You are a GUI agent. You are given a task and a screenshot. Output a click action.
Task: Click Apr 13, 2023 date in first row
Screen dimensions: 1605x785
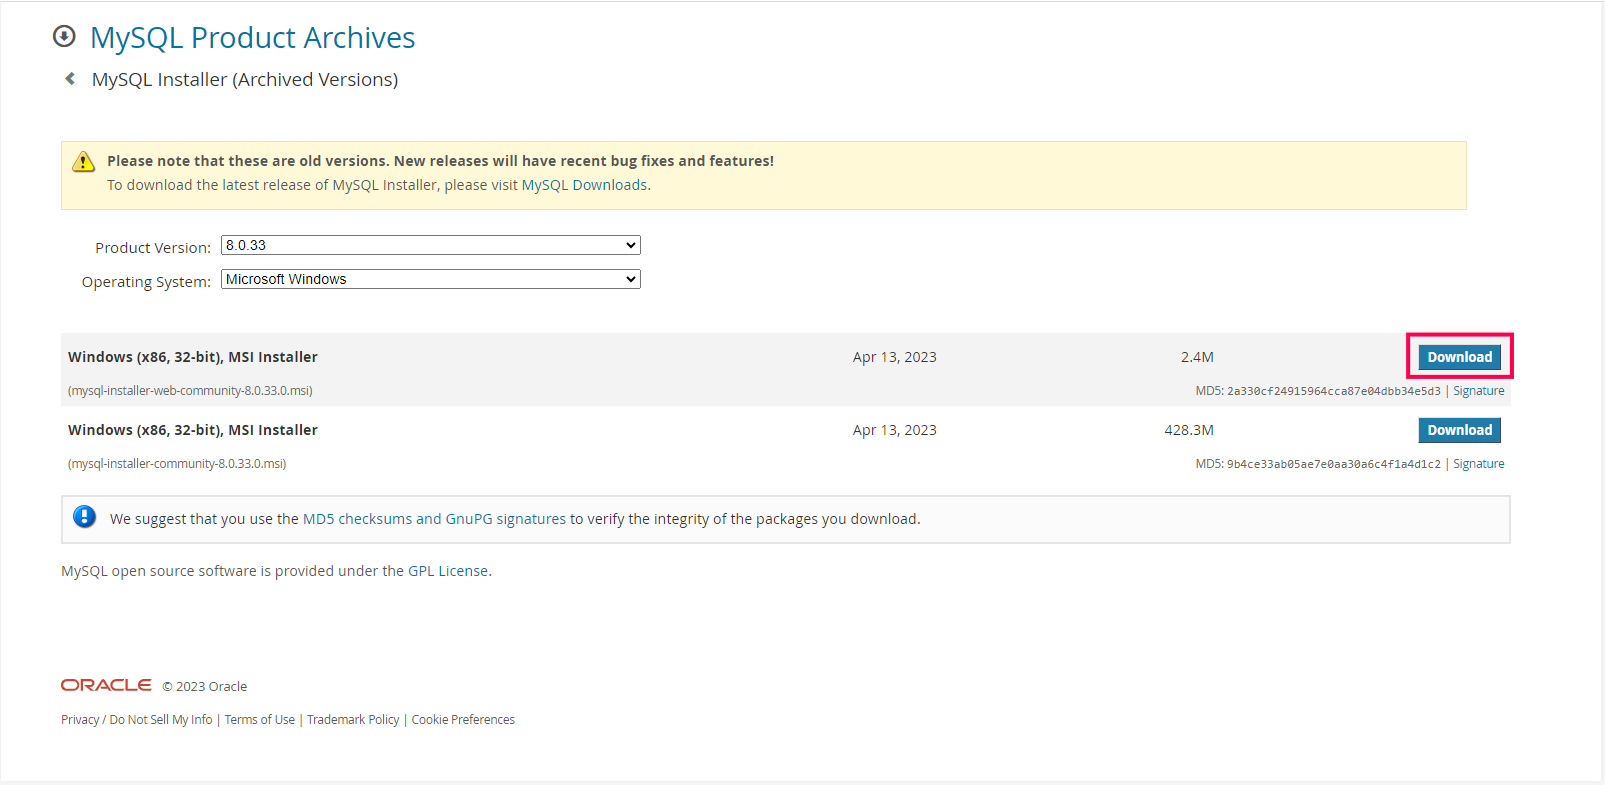coord(895,357)
